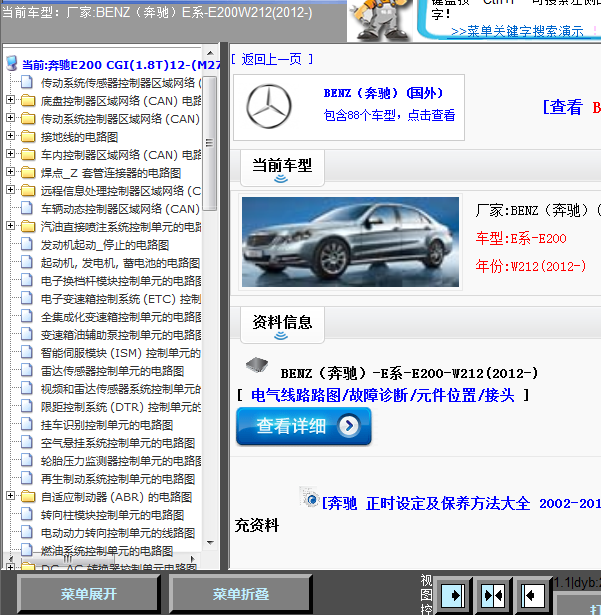Expand 焊点_Z 套管连接器的电路图 folder

pos(11,172)
